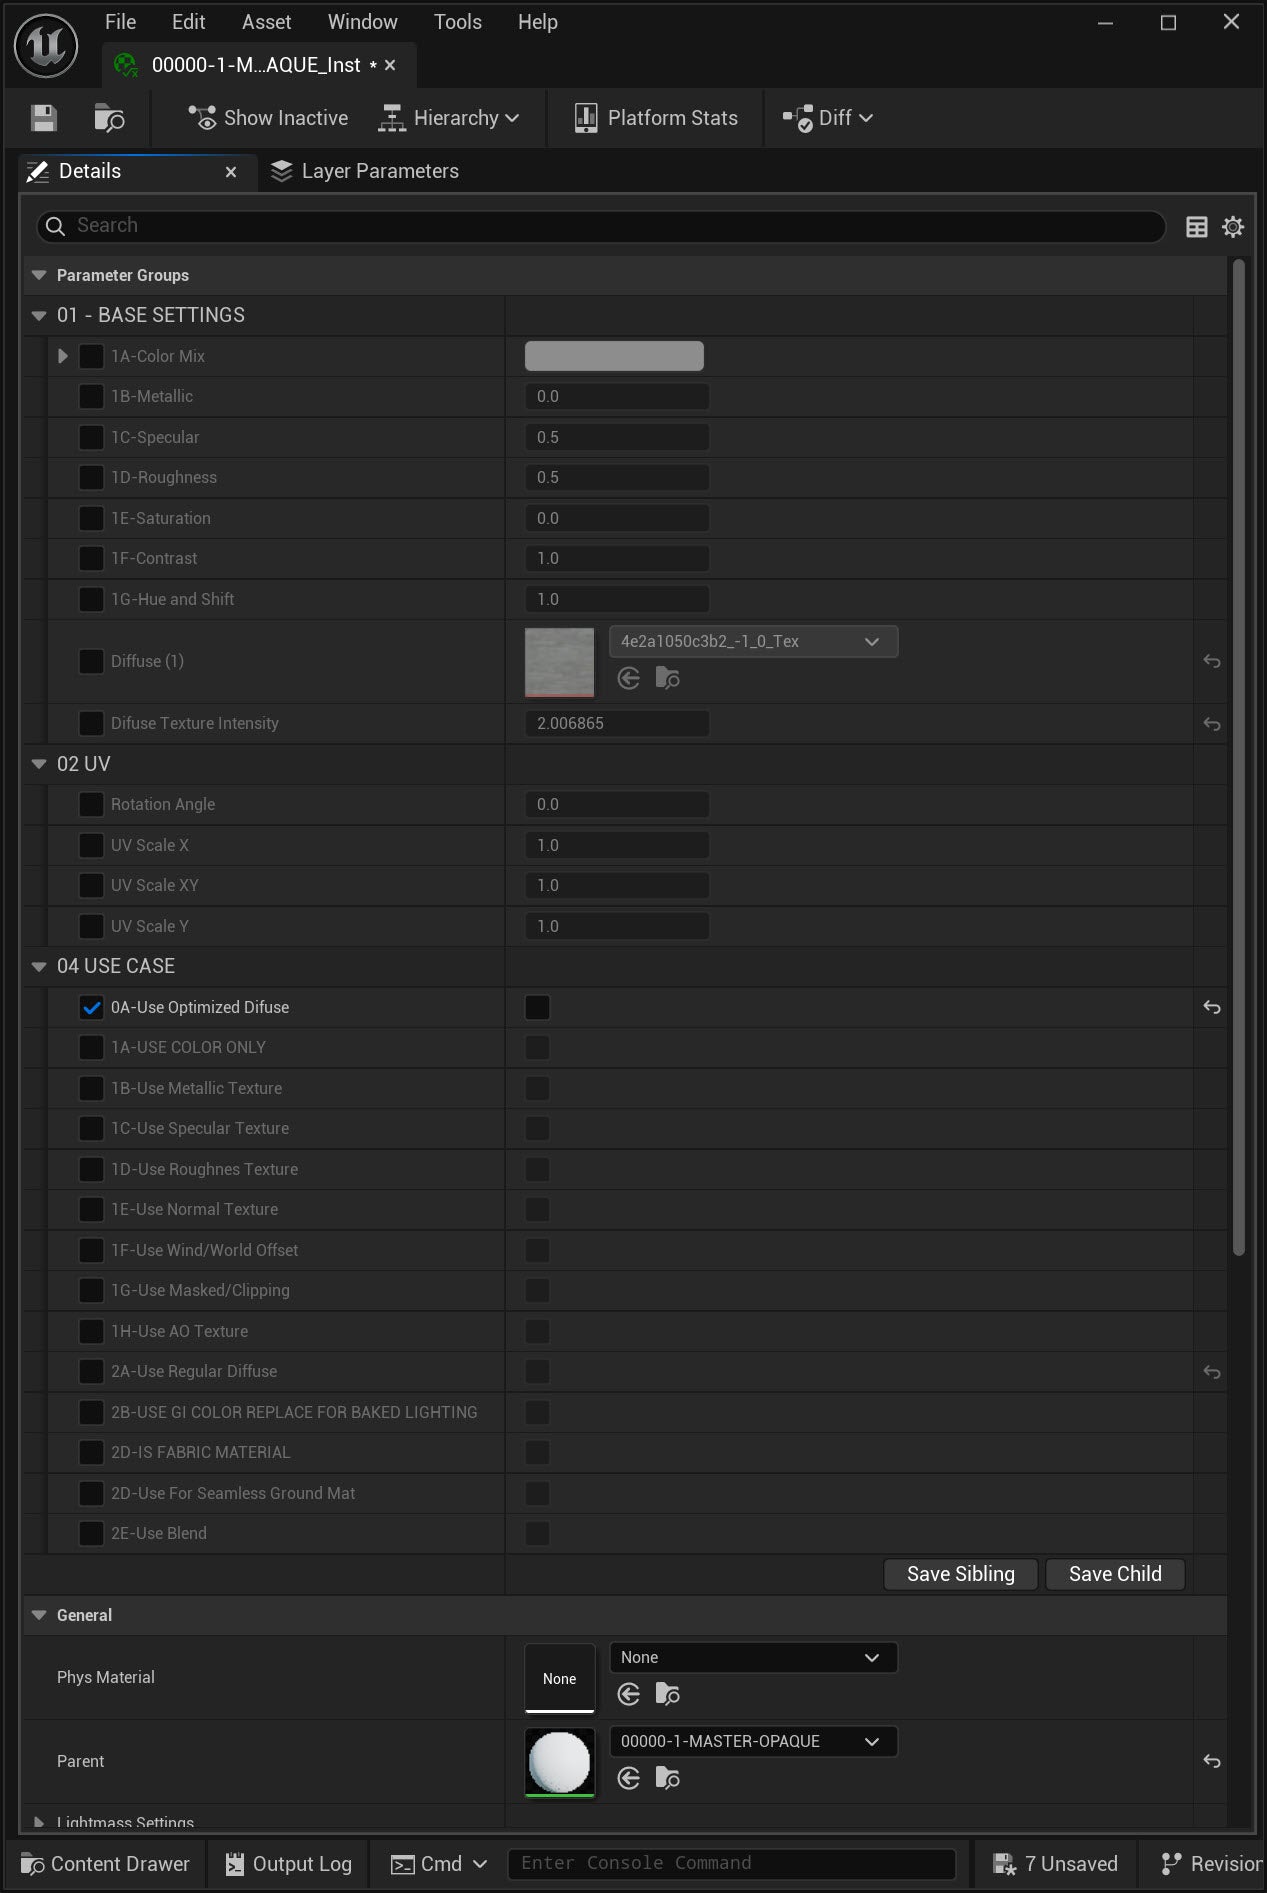The image size is (1267, 1893).
Task: Enable override for 2D-IS FABRIC MATERIAL
Action: tap(91, 1453)
